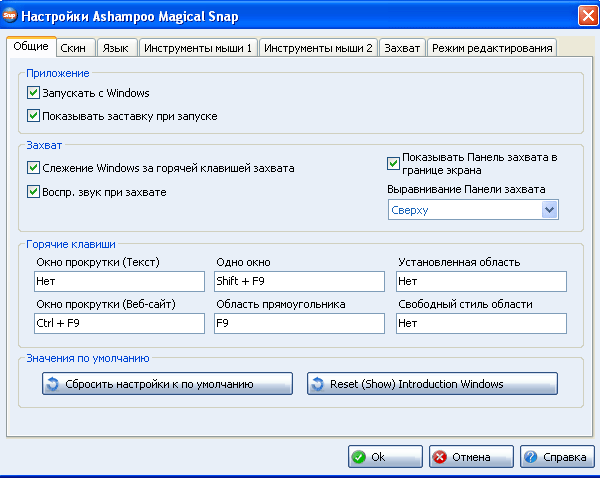Switch to the Захват tab

(402, 48)
